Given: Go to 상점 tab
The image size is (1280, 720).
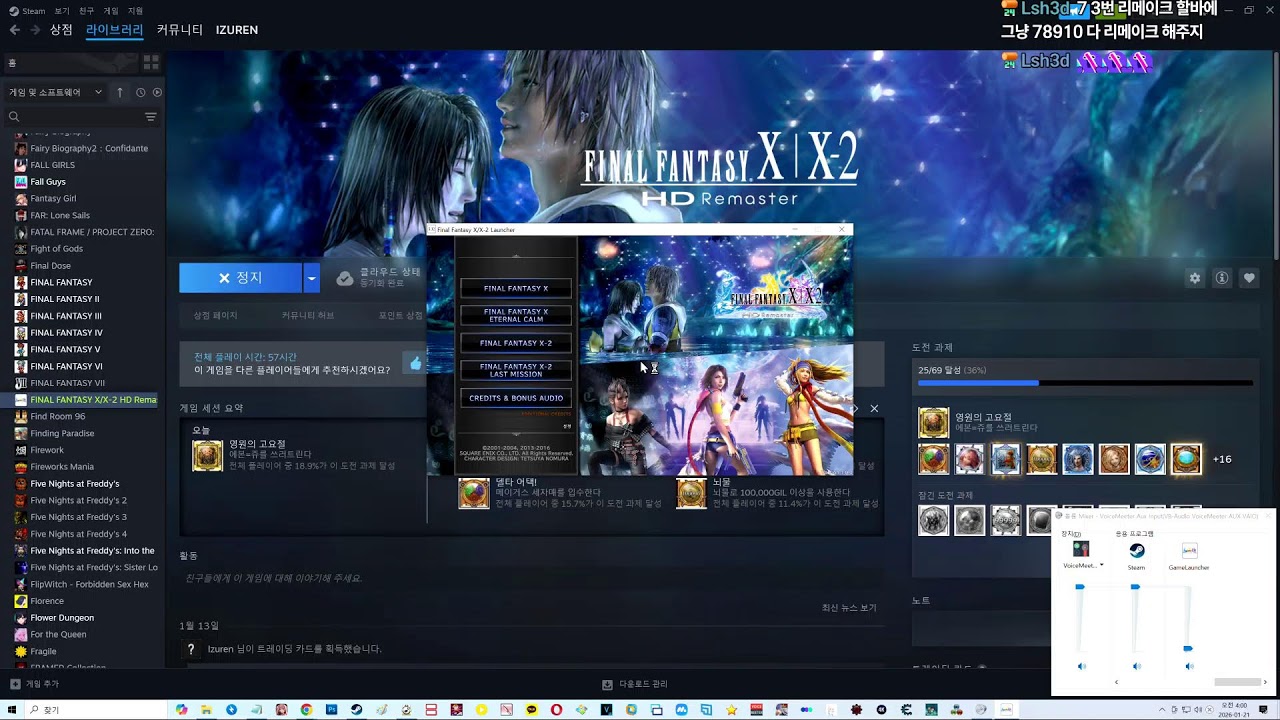Looking at the screenshot, I should pyautogui.click(x=61, y=30).
